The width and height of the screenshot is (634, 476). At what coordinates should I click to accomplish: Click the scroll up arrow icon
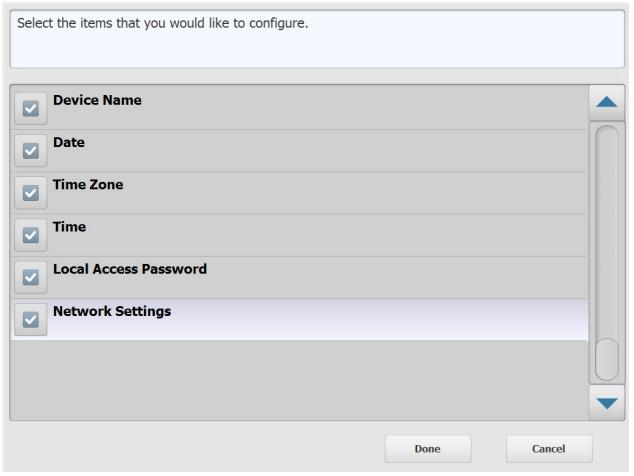607,102
